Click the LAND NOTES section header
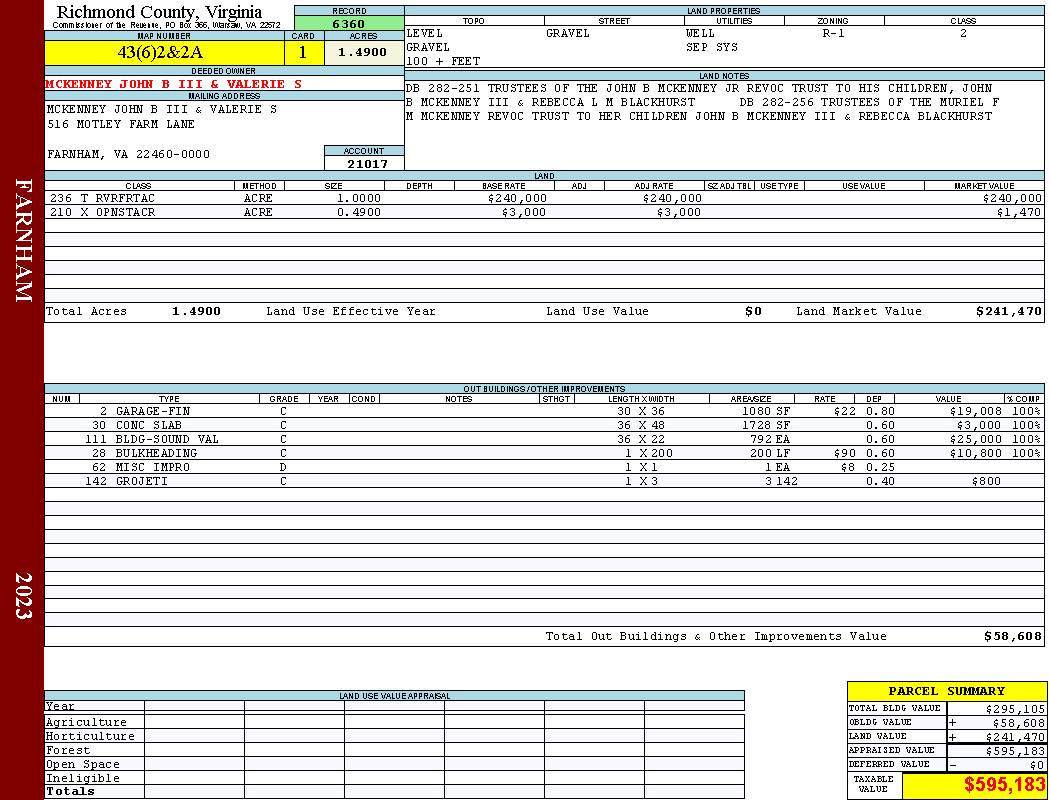The height and width of the screenshot is (800, 1050). pos(724,76)
